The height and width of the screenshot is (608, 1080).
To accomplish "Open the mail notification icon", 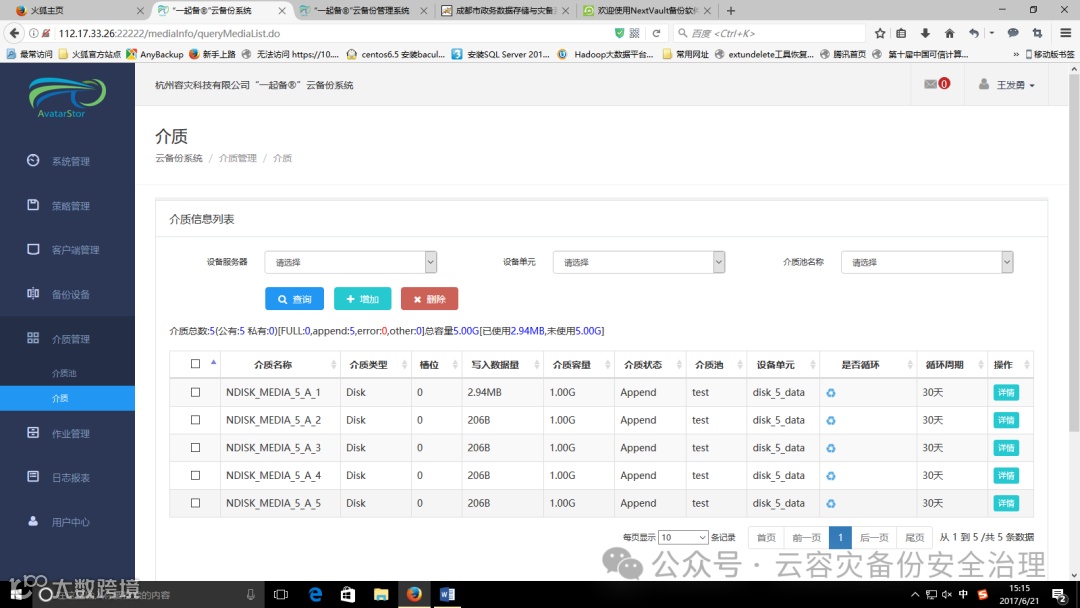I will (931, 84).
